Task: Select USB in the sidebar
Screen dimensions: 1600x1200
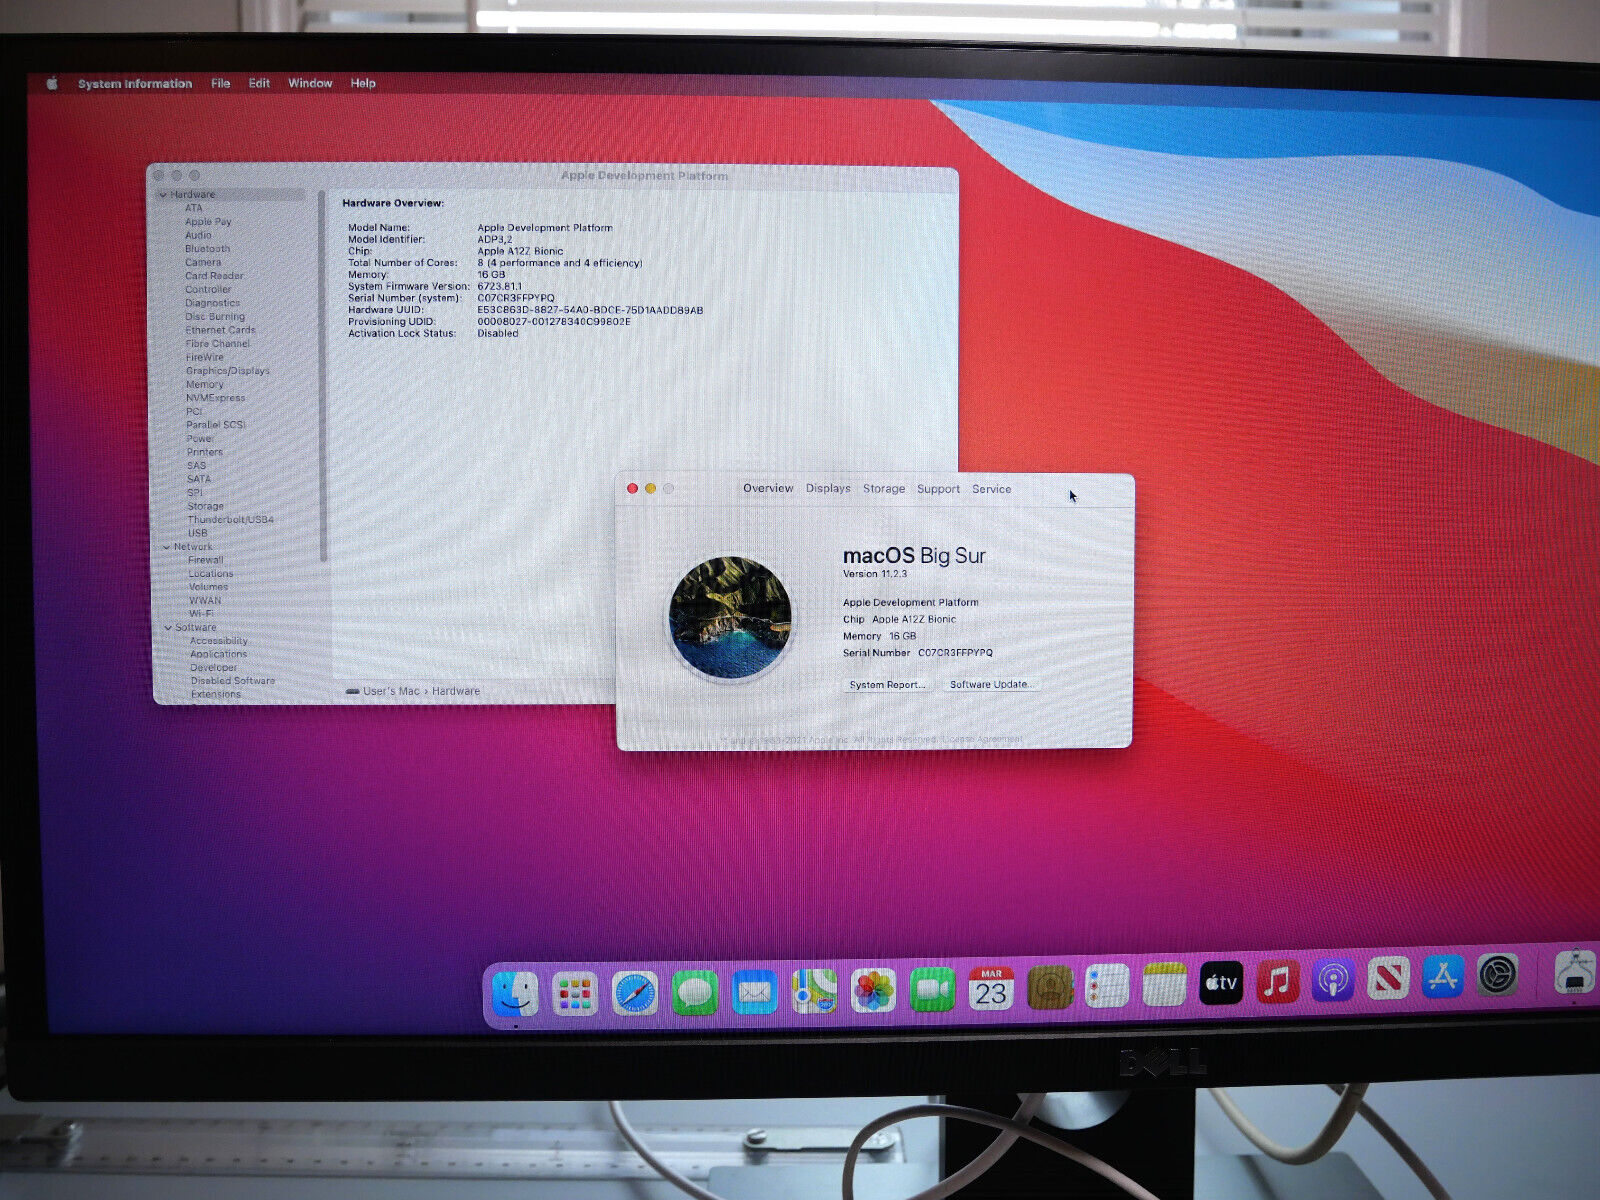Action: [x=198, y=533]
